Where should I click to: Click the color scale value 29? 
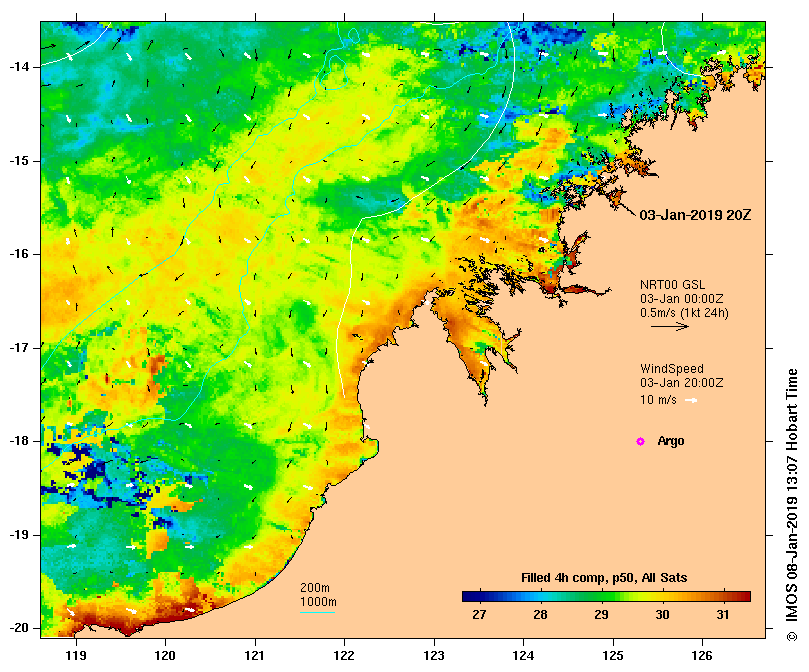tap(601, 615)
